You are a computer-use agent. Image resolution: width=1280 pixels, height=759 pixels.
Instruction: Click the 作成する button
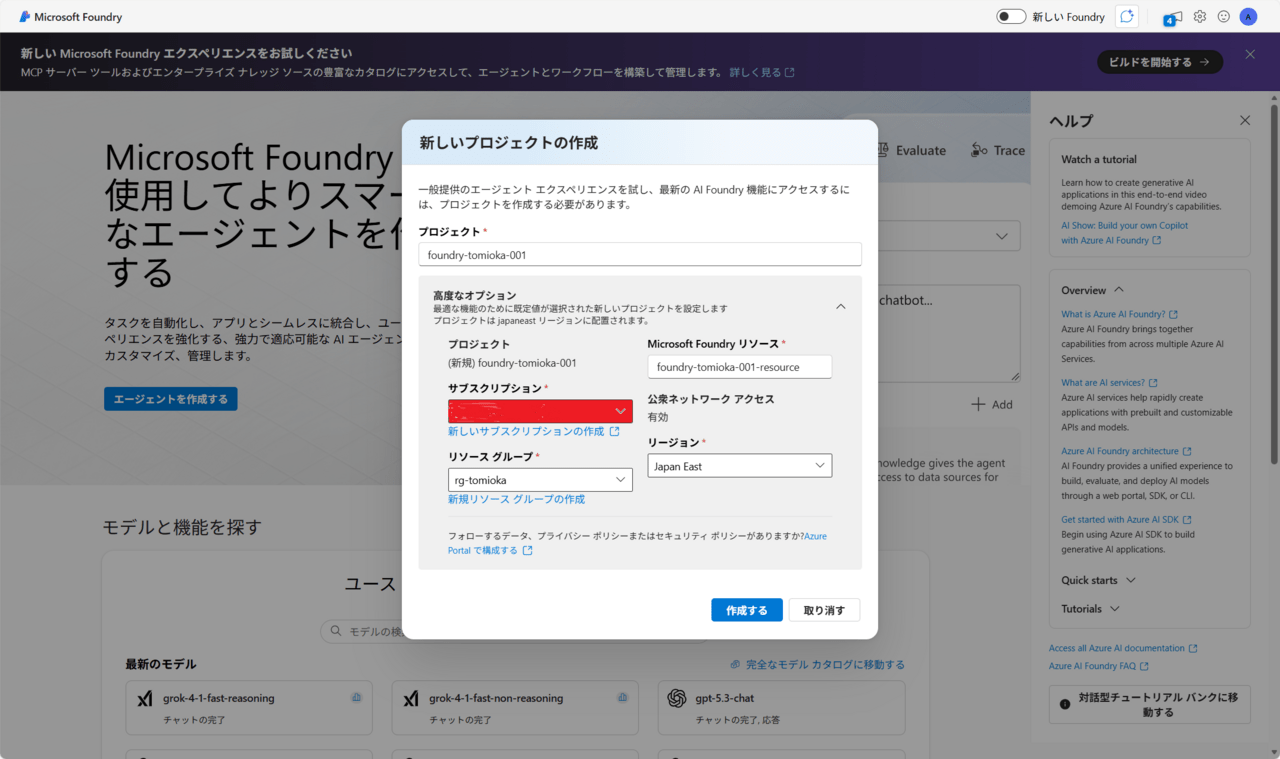pos(746,610)
